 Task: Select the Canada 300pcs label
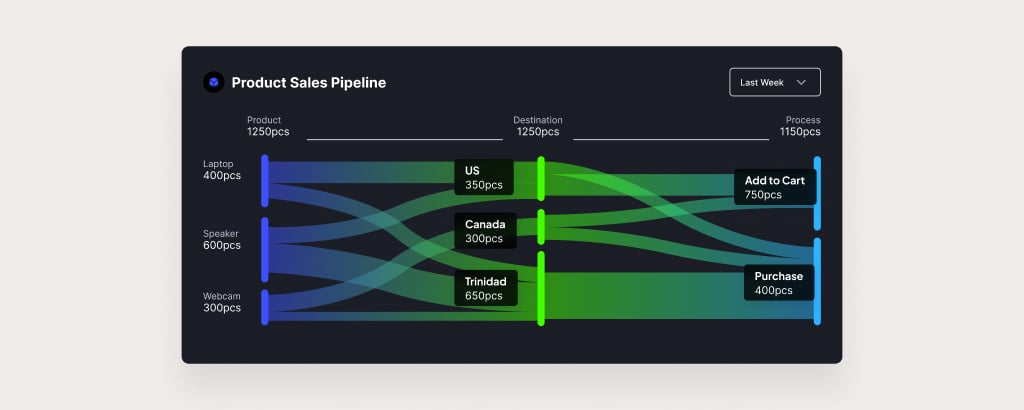tap(485, 231)
